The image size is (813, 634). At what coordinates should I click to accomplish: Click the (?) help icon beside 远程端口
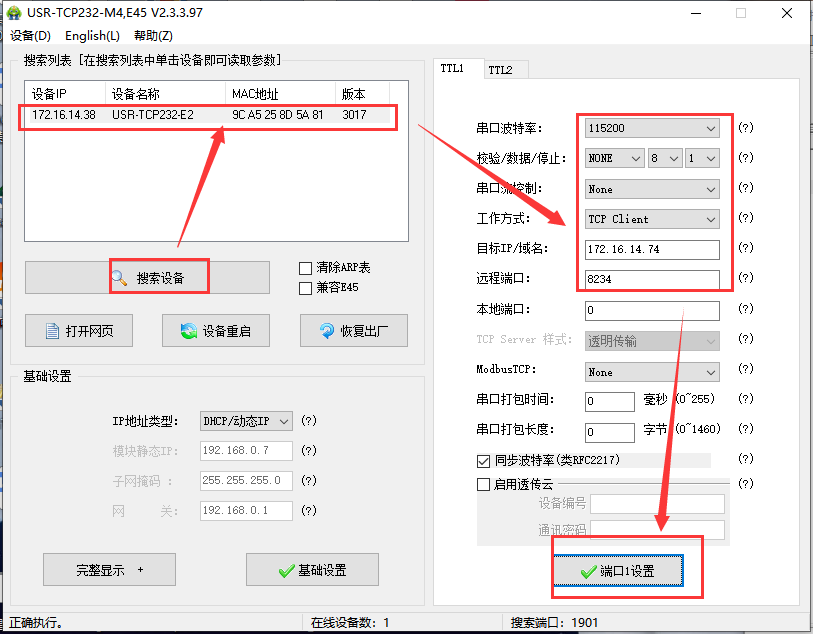point(745,279)
